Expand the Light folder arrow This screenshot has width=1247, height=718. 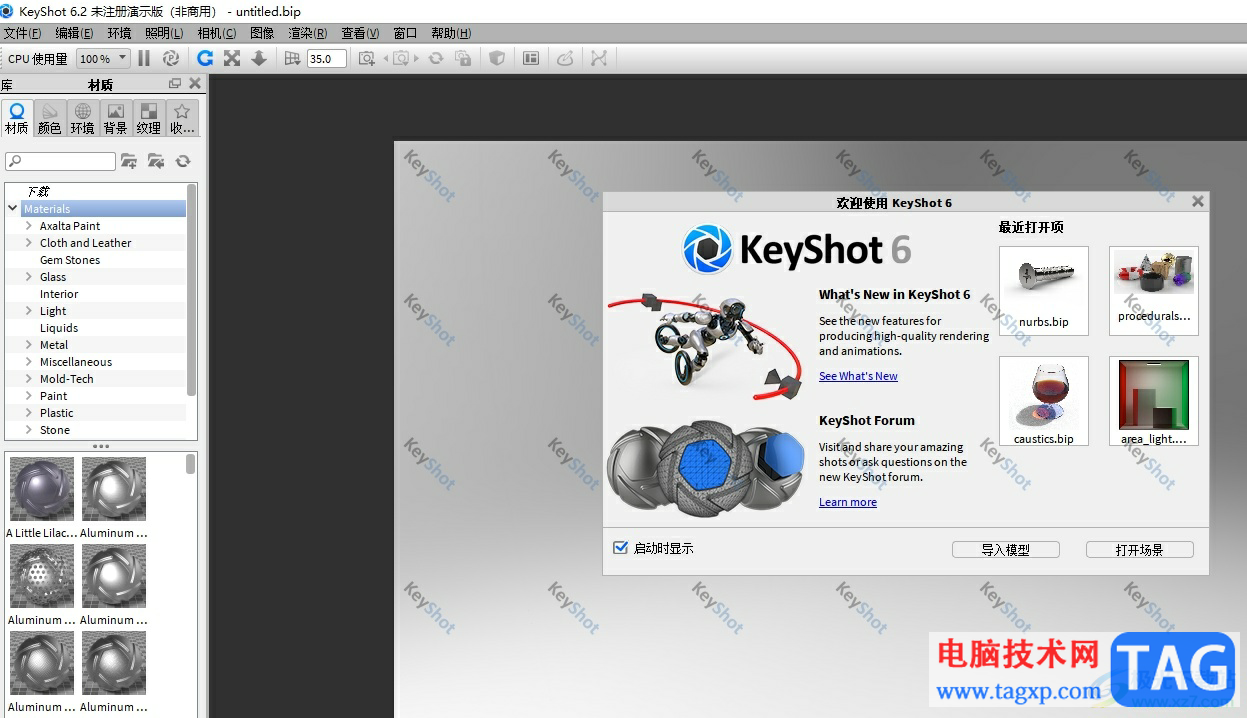pos(29,311)
